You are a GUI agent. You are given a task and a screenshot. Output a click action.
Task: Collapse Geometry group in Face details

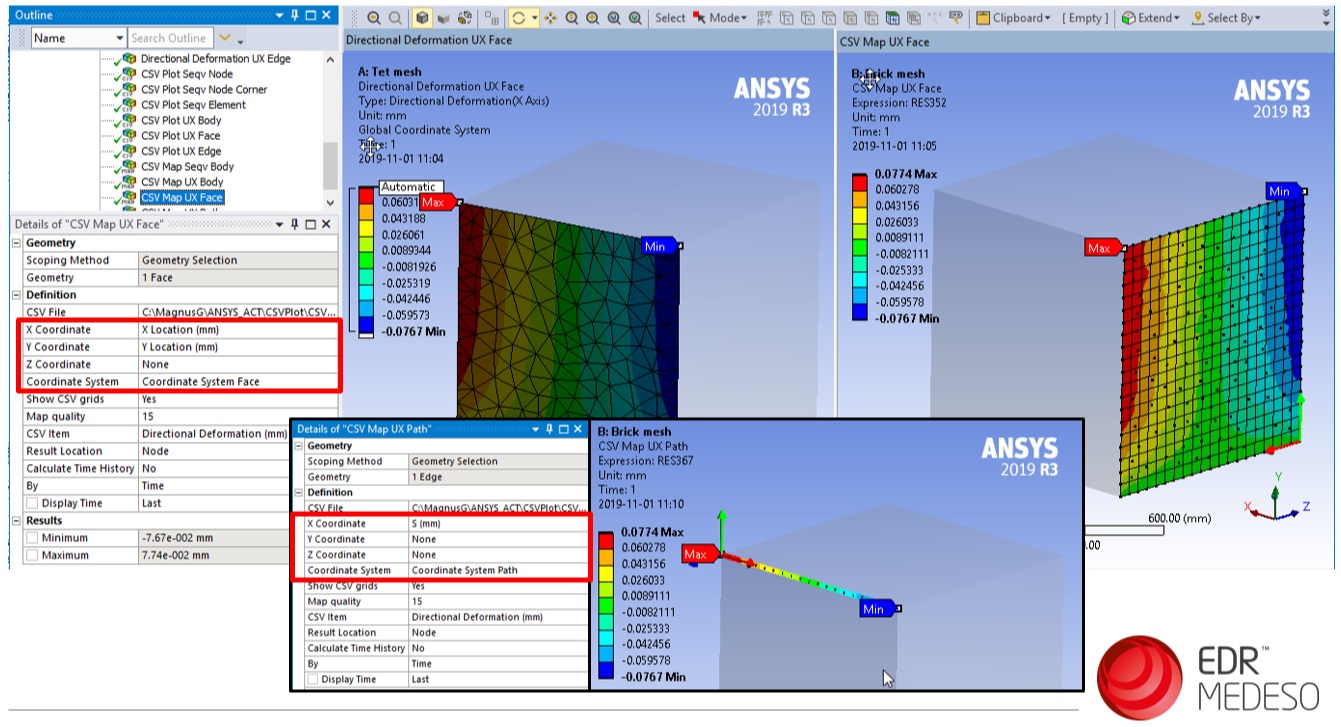point(16,243)
